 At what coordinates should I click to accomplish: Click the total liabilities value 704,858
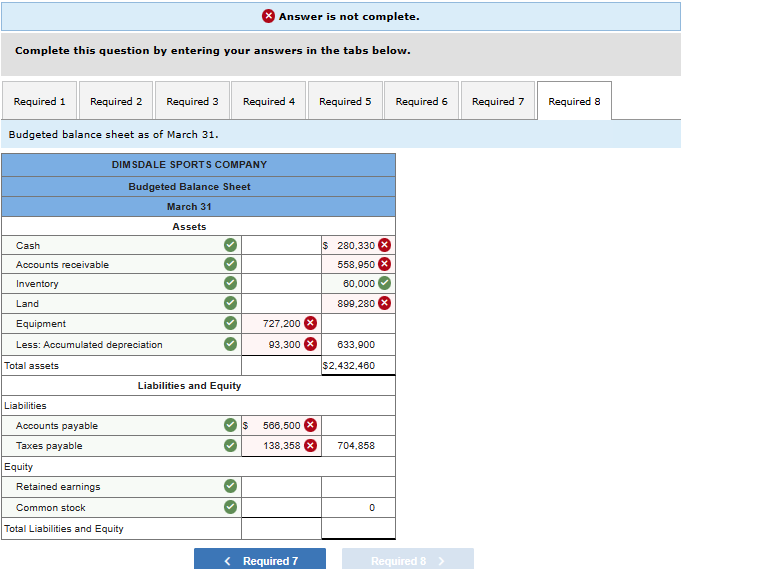click(x=356, y=446)
